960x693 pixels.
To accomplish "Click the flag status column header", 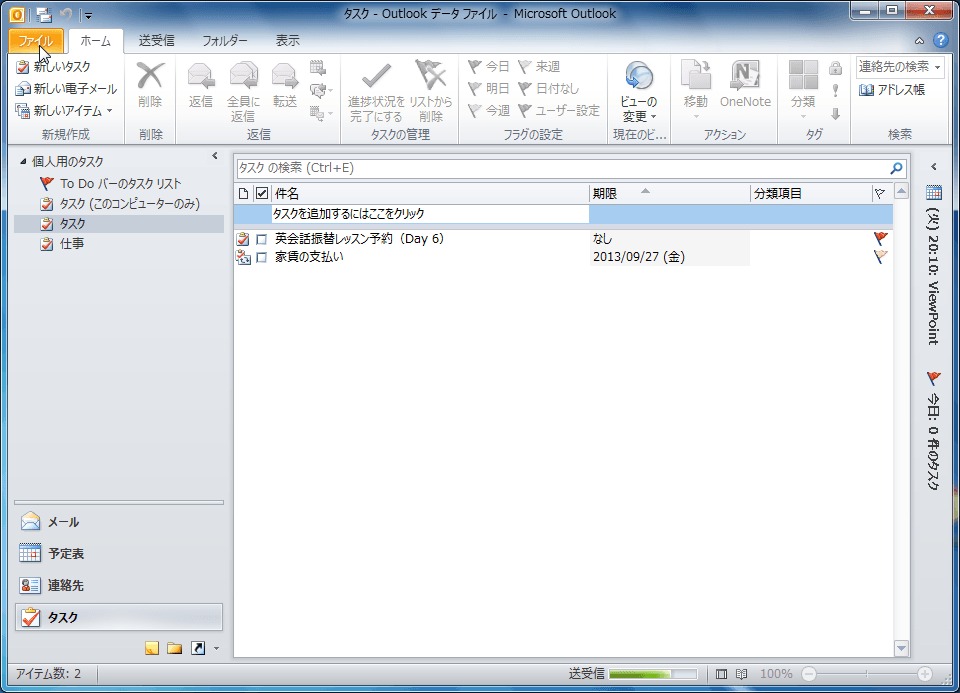I will tap(881, 193).
